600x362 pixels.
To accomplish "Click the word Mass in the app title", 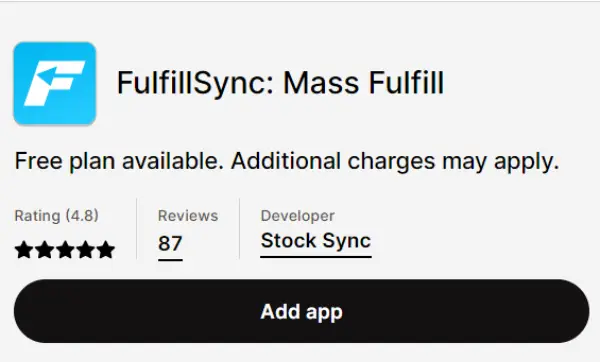I will [x=321, y=83].
